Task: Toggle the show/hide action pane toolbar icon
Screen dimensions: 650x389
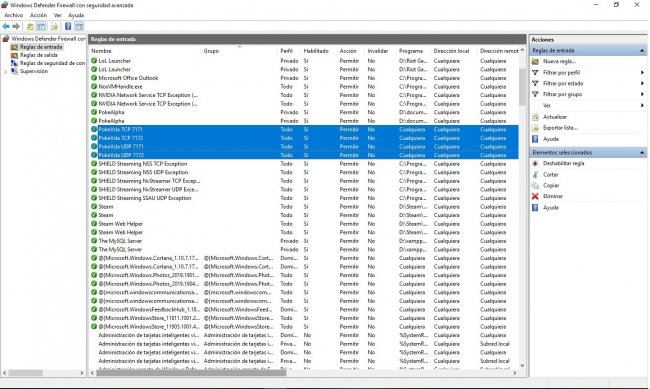Action: coord(79,27)
